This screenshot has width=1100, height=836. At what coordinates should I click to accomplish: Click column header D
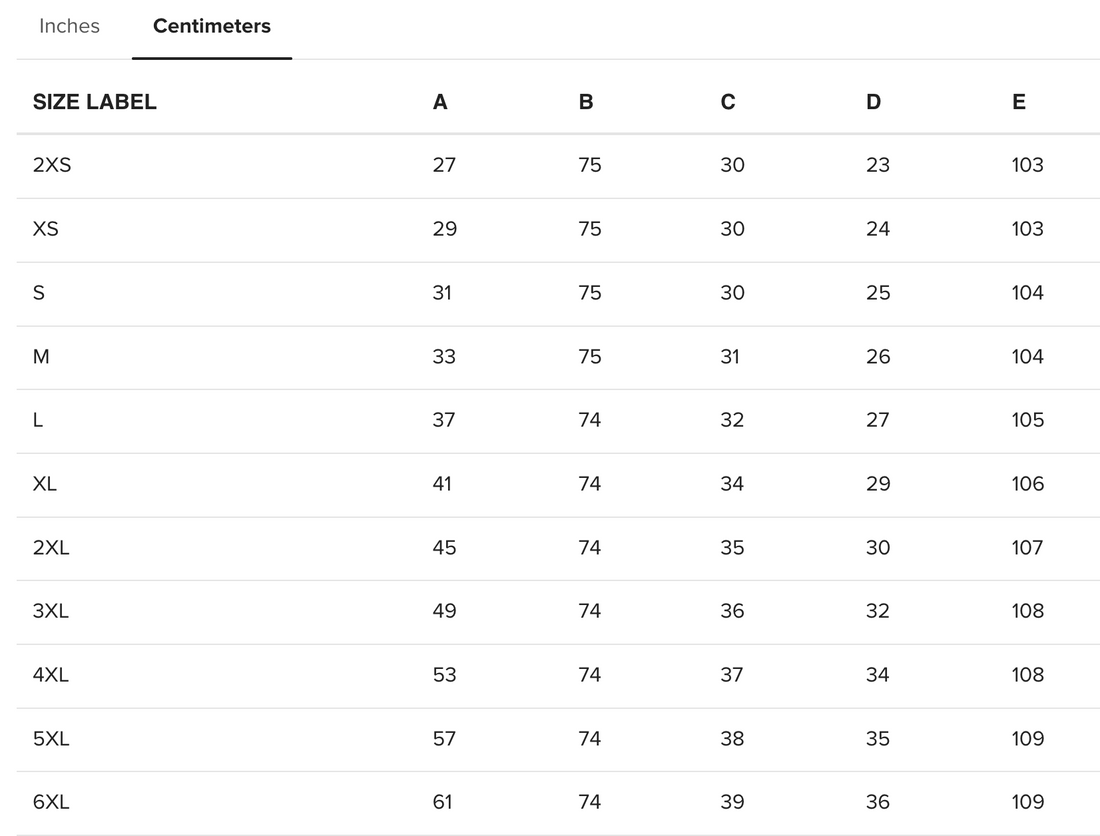tap(873, 102)
